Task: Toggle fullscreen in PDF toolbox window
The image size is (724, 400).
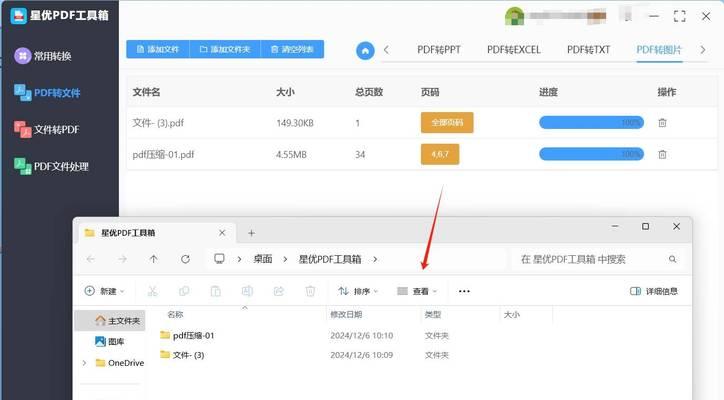Action: 679,16
